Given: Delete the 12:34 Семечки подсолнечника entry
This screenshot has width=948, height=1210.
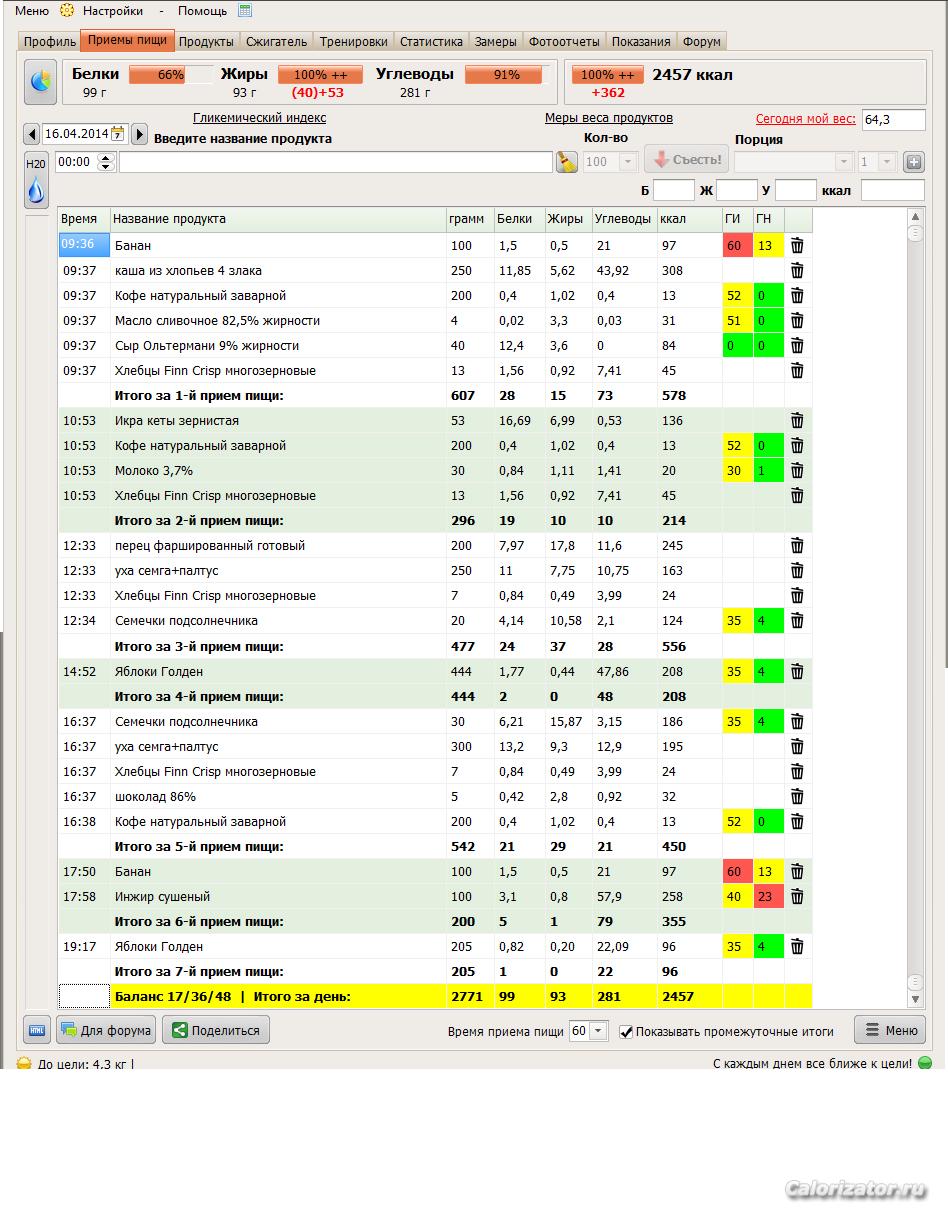Looking at the screenshot, I should click(797, 621).
